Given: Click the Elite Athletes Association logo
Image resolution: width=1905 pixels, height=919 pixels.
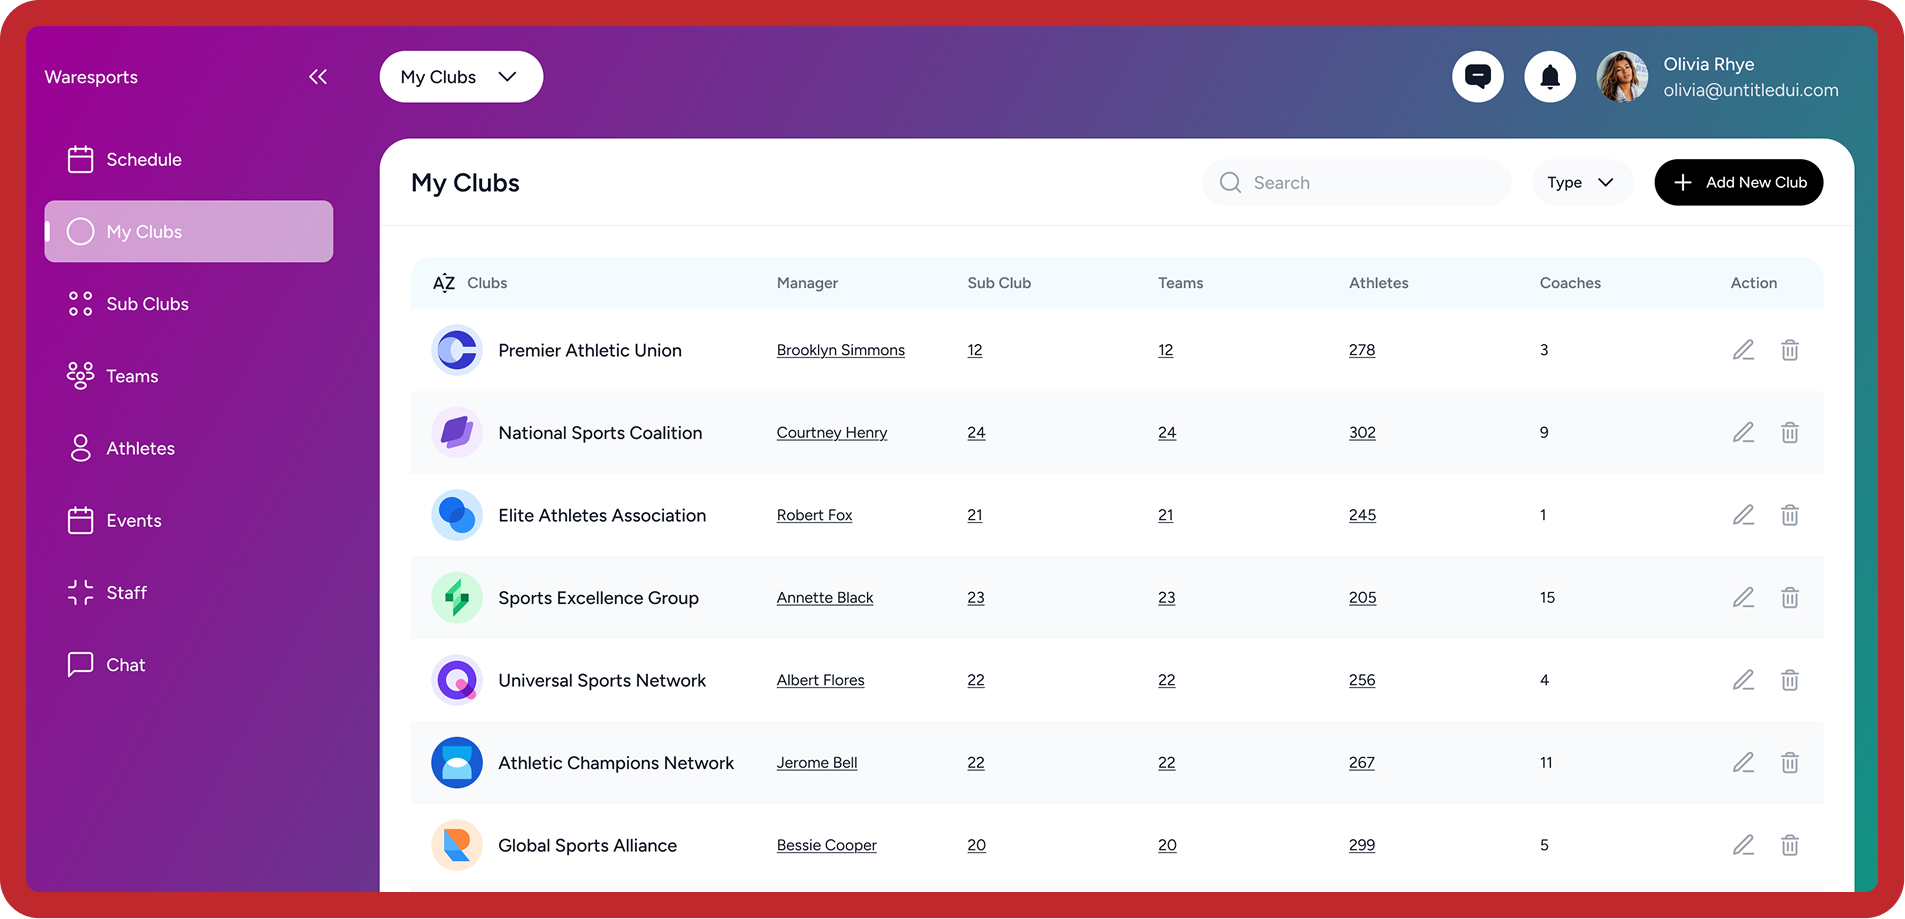Looking at the screenshot, I should 457,515.
